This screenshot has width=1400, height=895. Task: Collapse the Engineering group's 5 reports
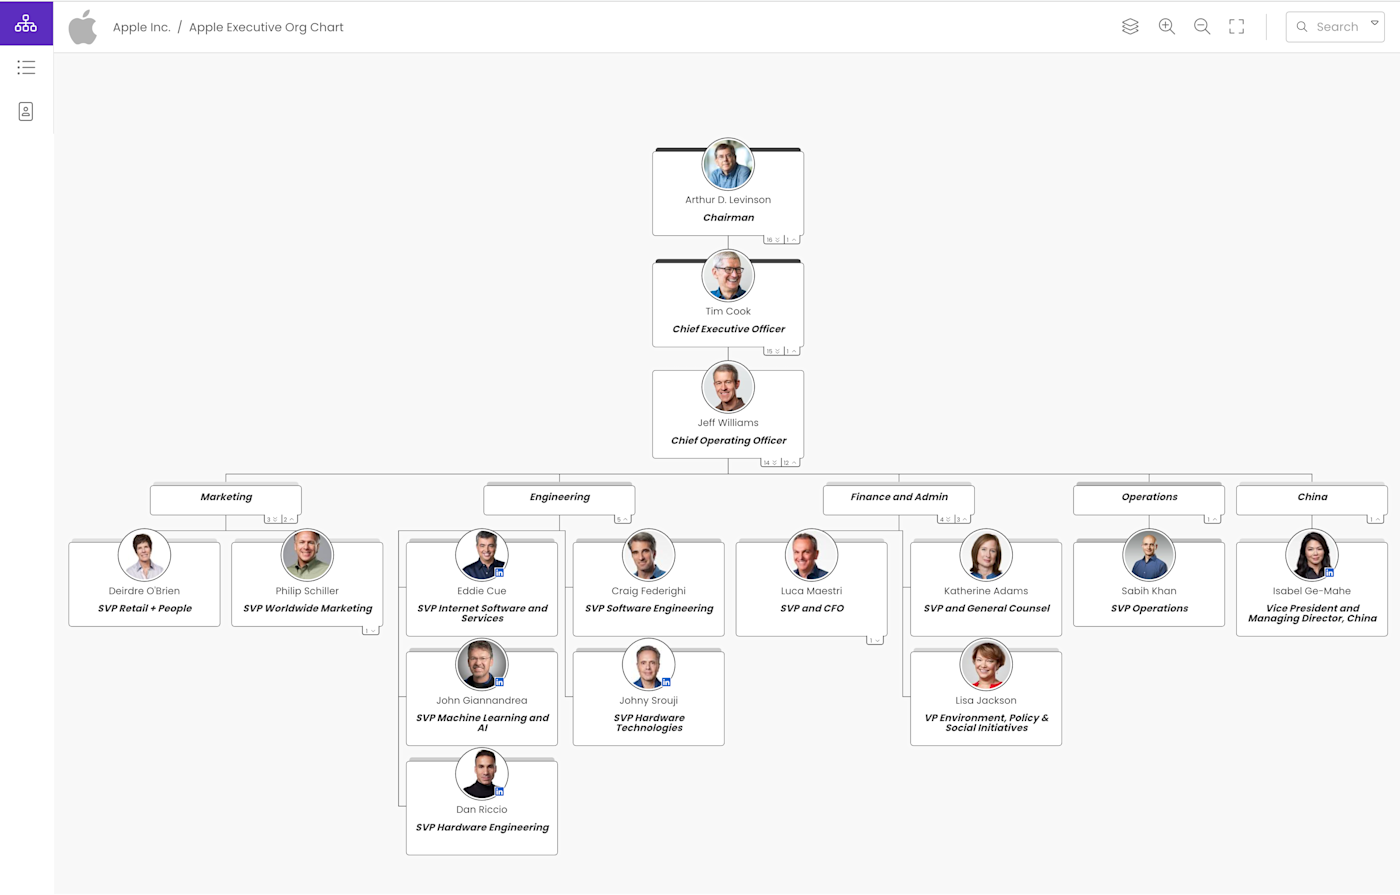click(x=622, y=519)
